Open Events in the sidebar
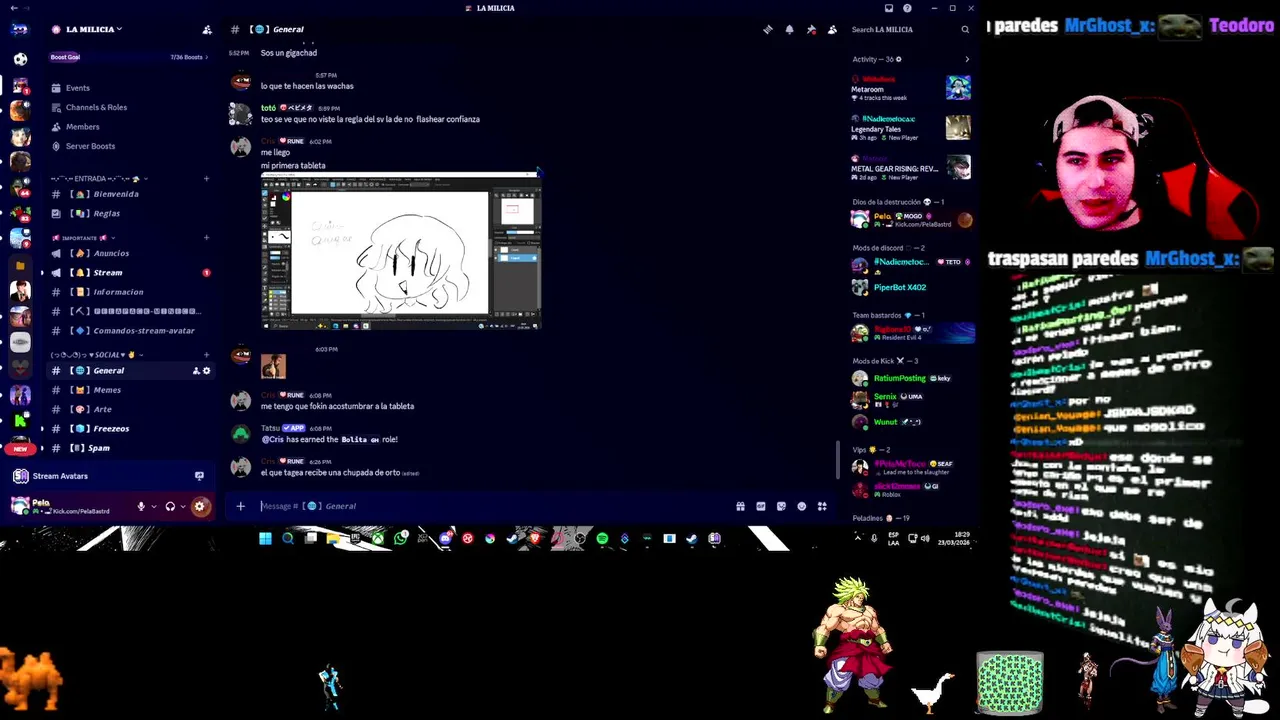Image resolution: width=1280 pixels, height=720 pixels. coord(128,88)
